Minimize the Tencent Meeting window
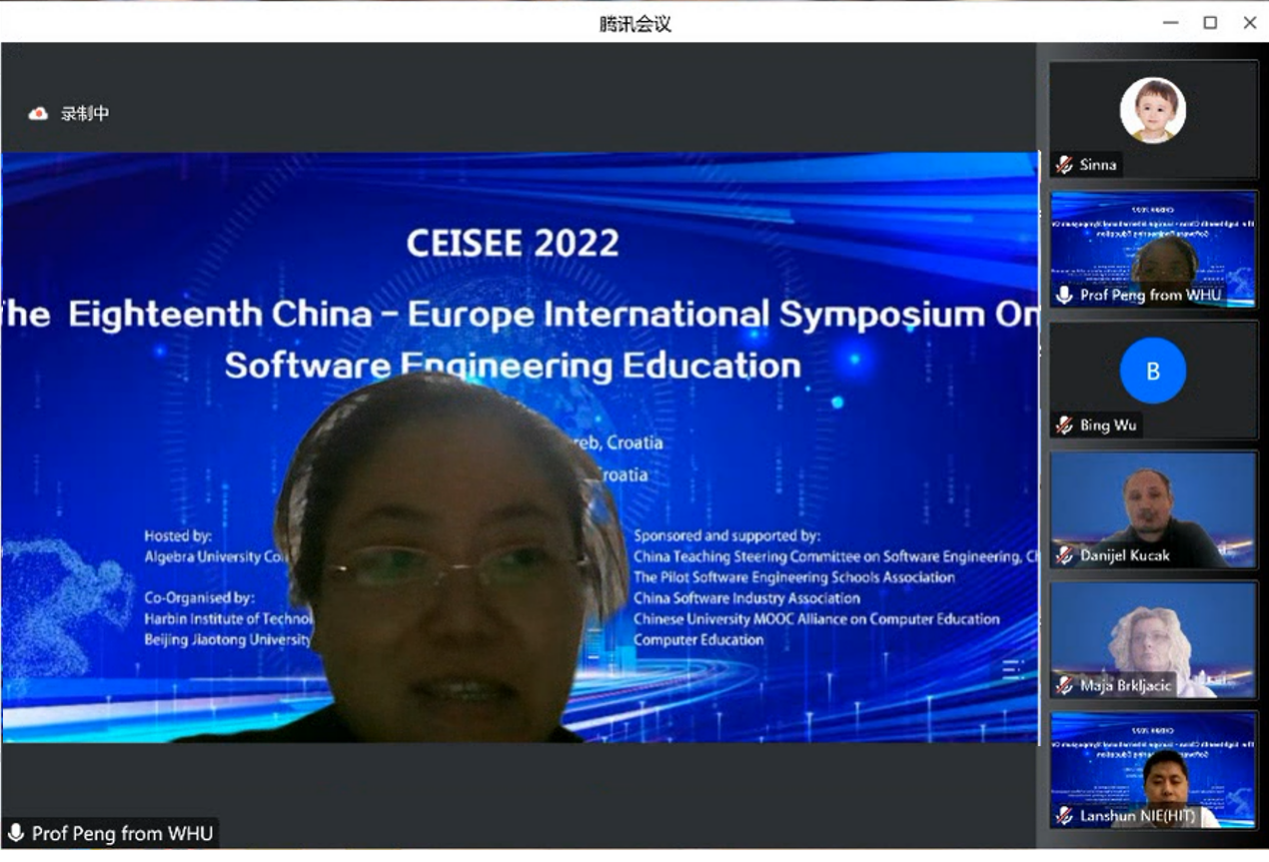 coord(1170,23)
